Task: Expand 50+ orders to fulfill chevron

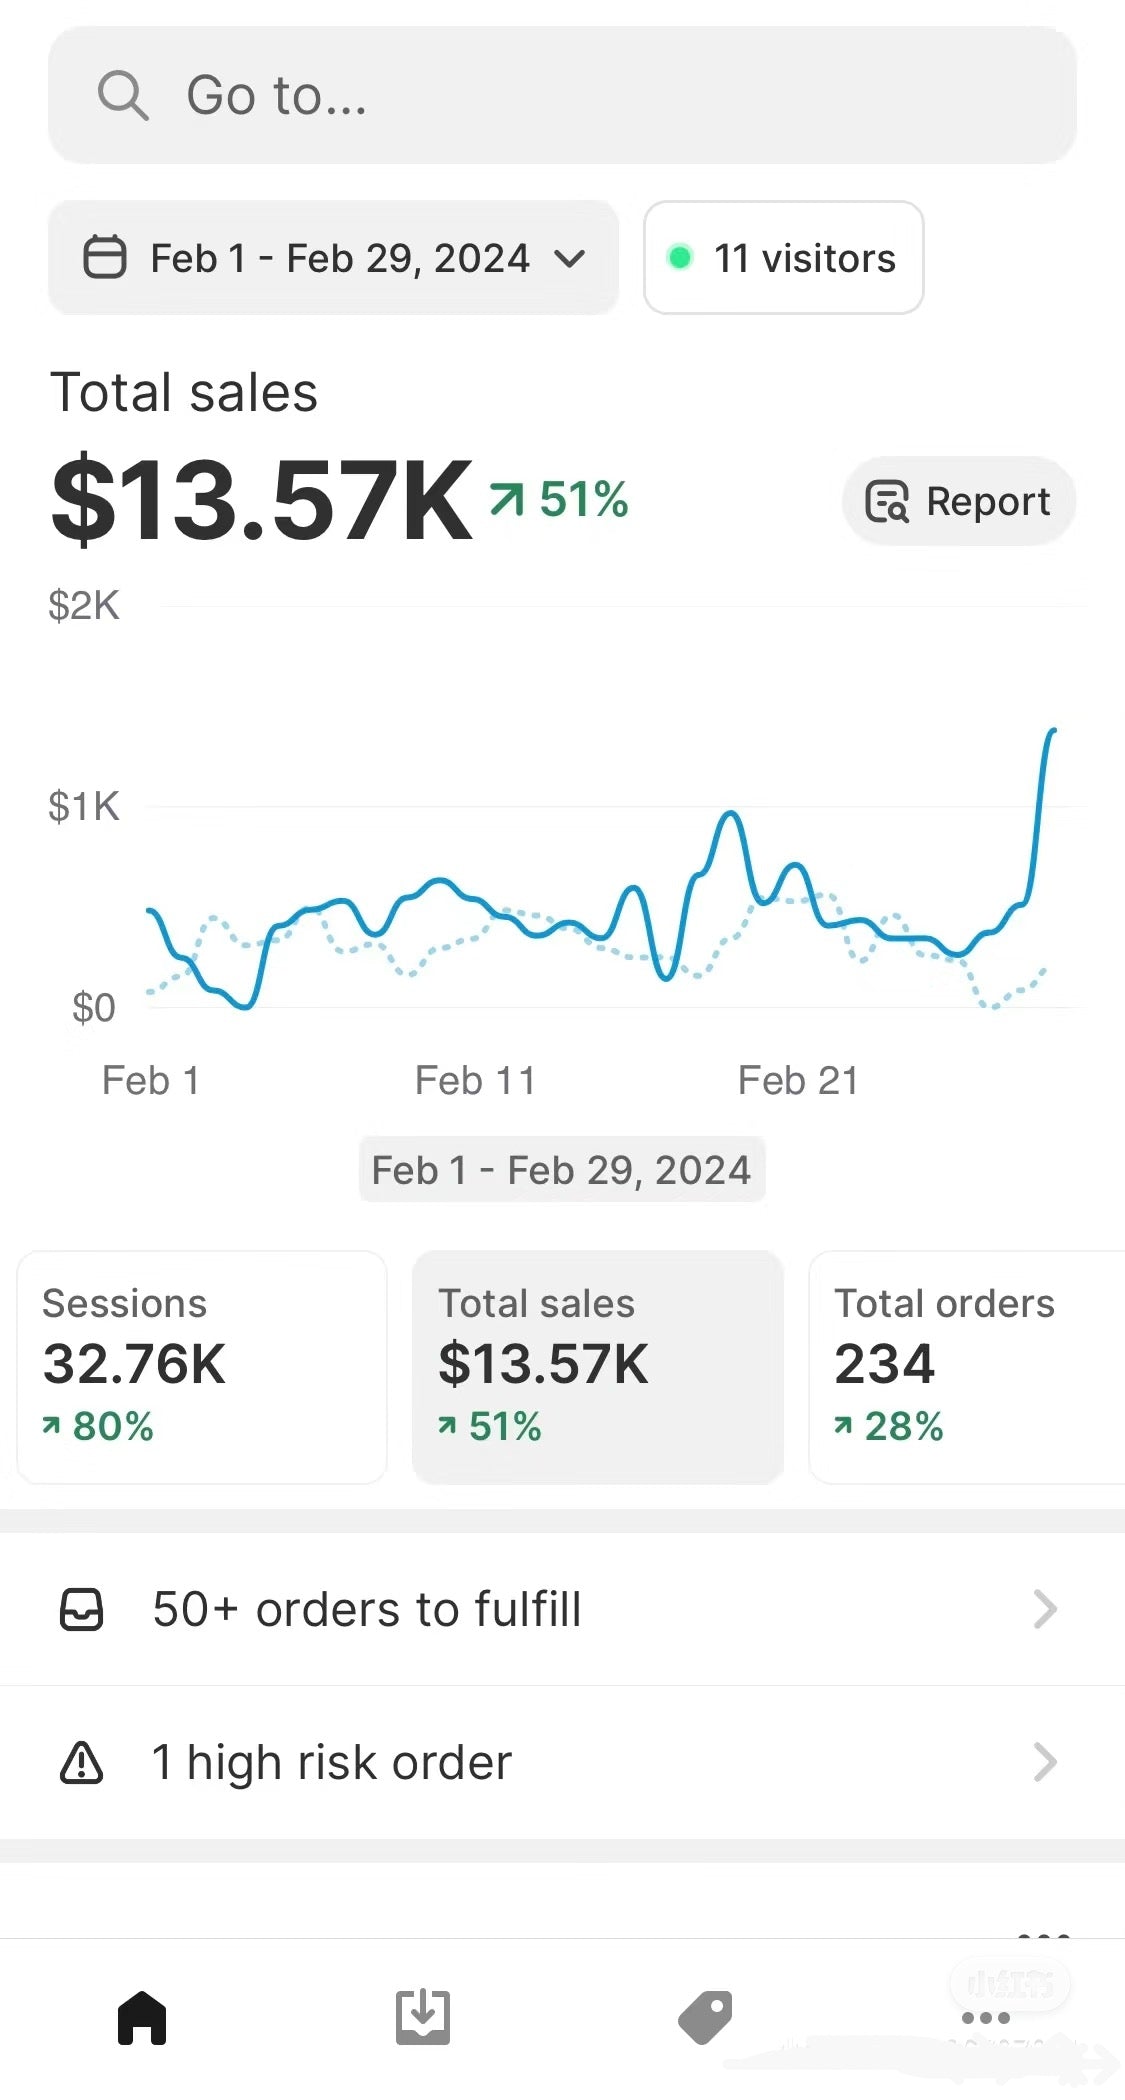Action: point(1045,1610)
